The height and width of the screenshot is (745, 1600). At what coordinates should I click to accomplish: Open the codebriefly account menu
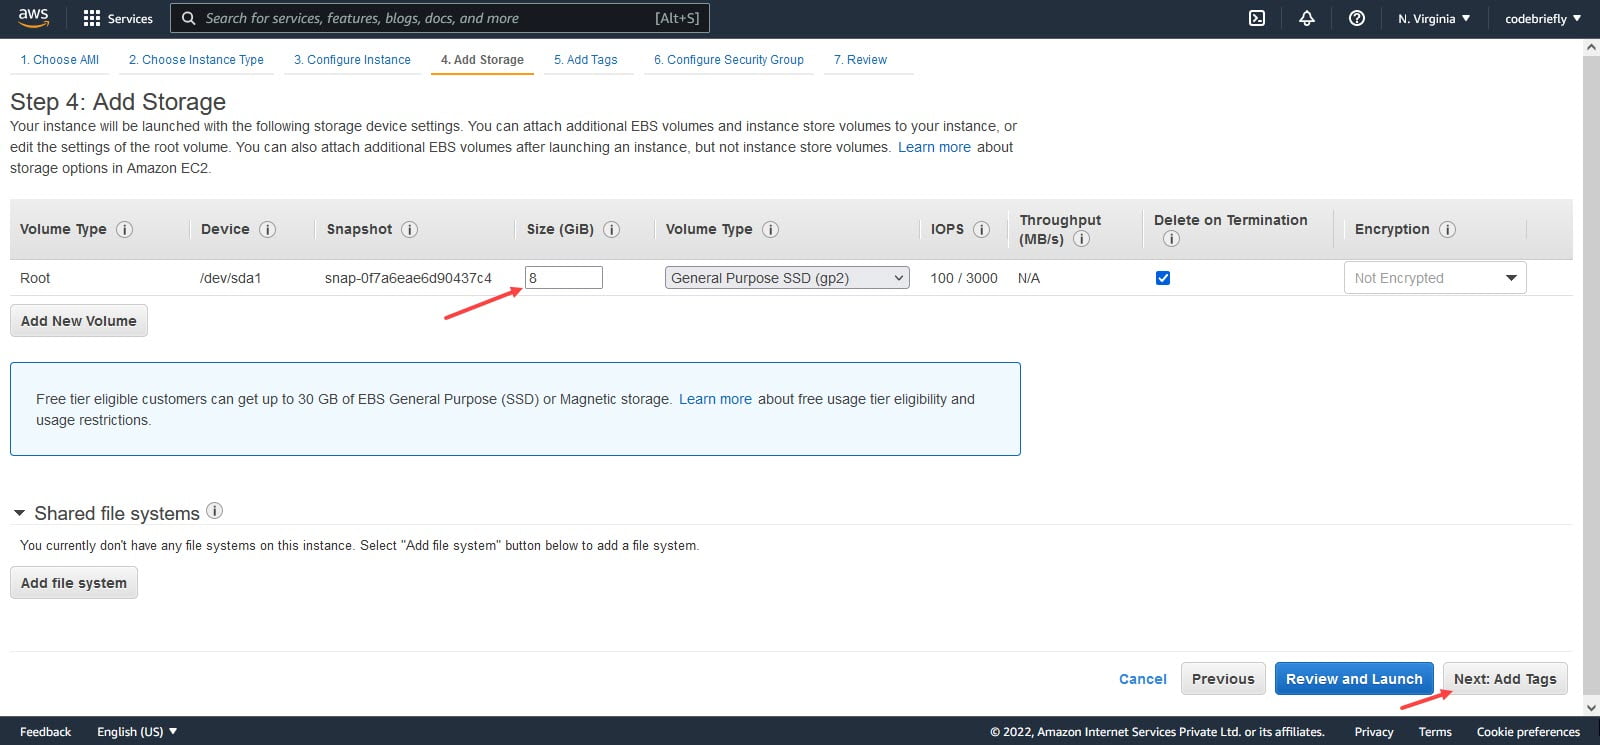pyautogui.click(x=1543, y=18)
